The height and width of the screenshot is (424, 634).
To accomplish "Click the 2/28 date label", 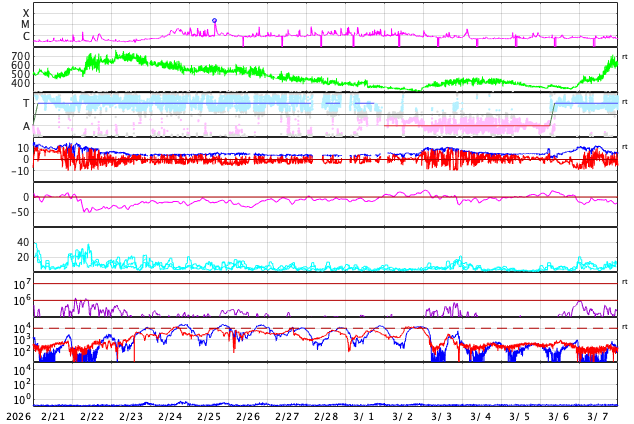I will (x=326, y=416).
